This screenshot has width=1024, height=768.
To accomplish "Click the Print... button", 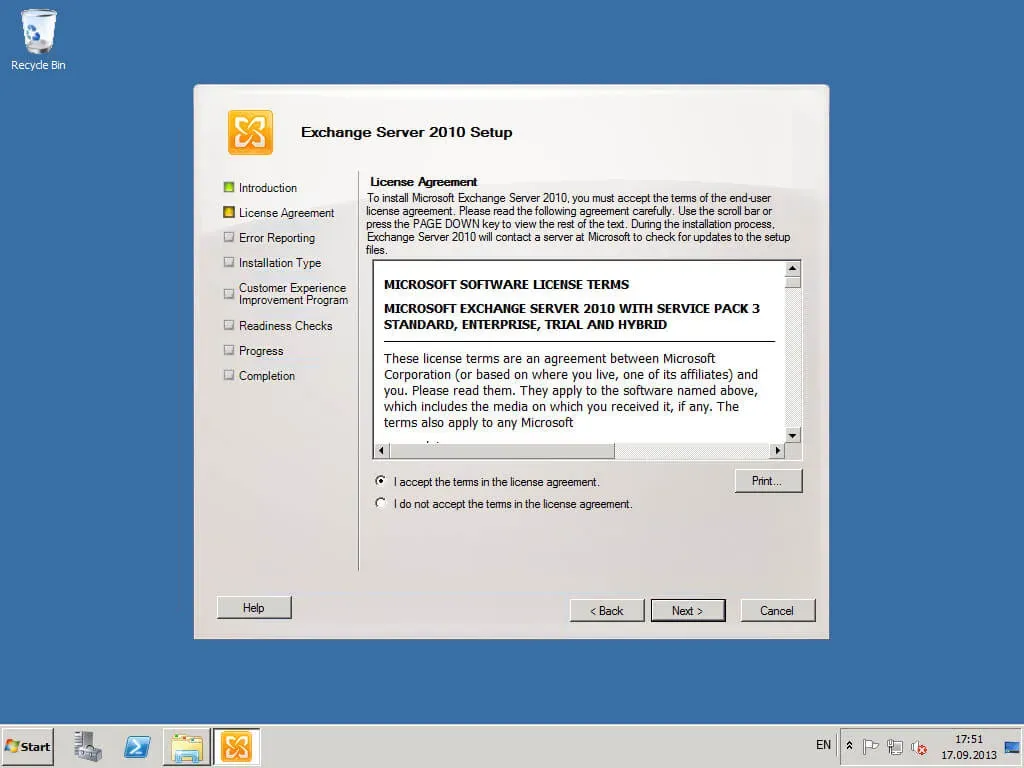I will pyautogui.click(x=768, y=481).
